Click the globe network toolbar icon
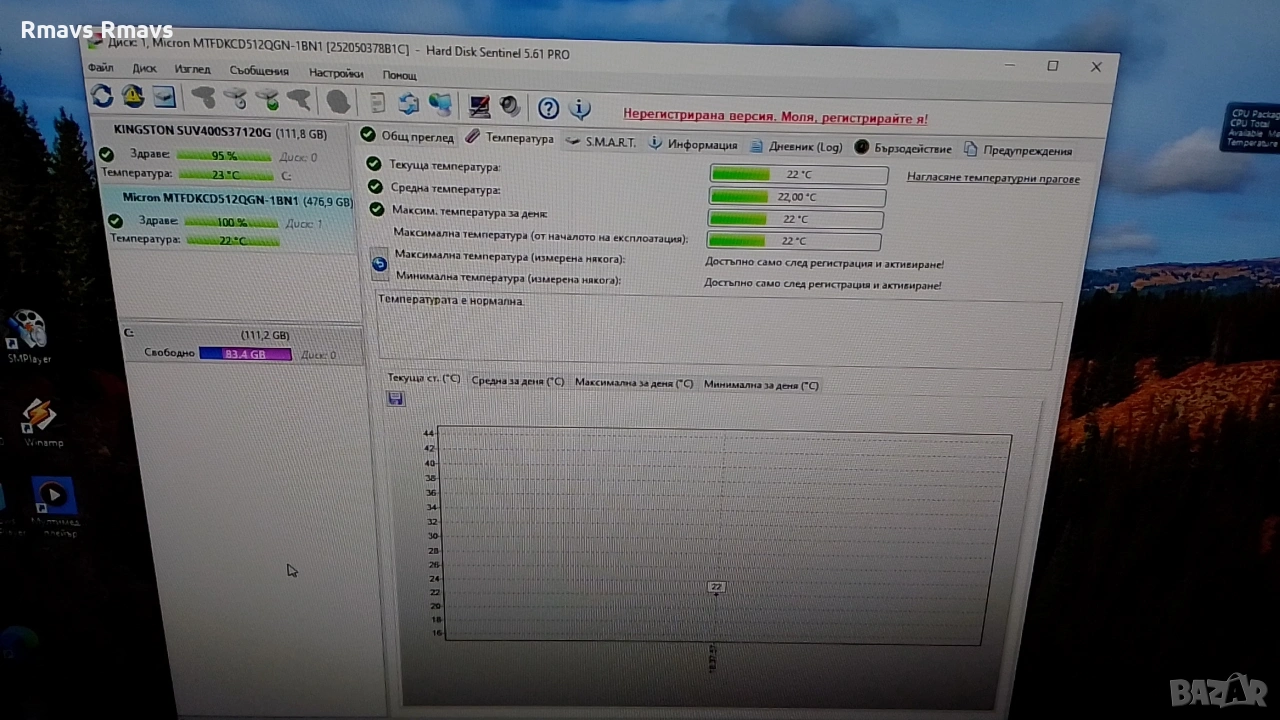 [440, 104]
